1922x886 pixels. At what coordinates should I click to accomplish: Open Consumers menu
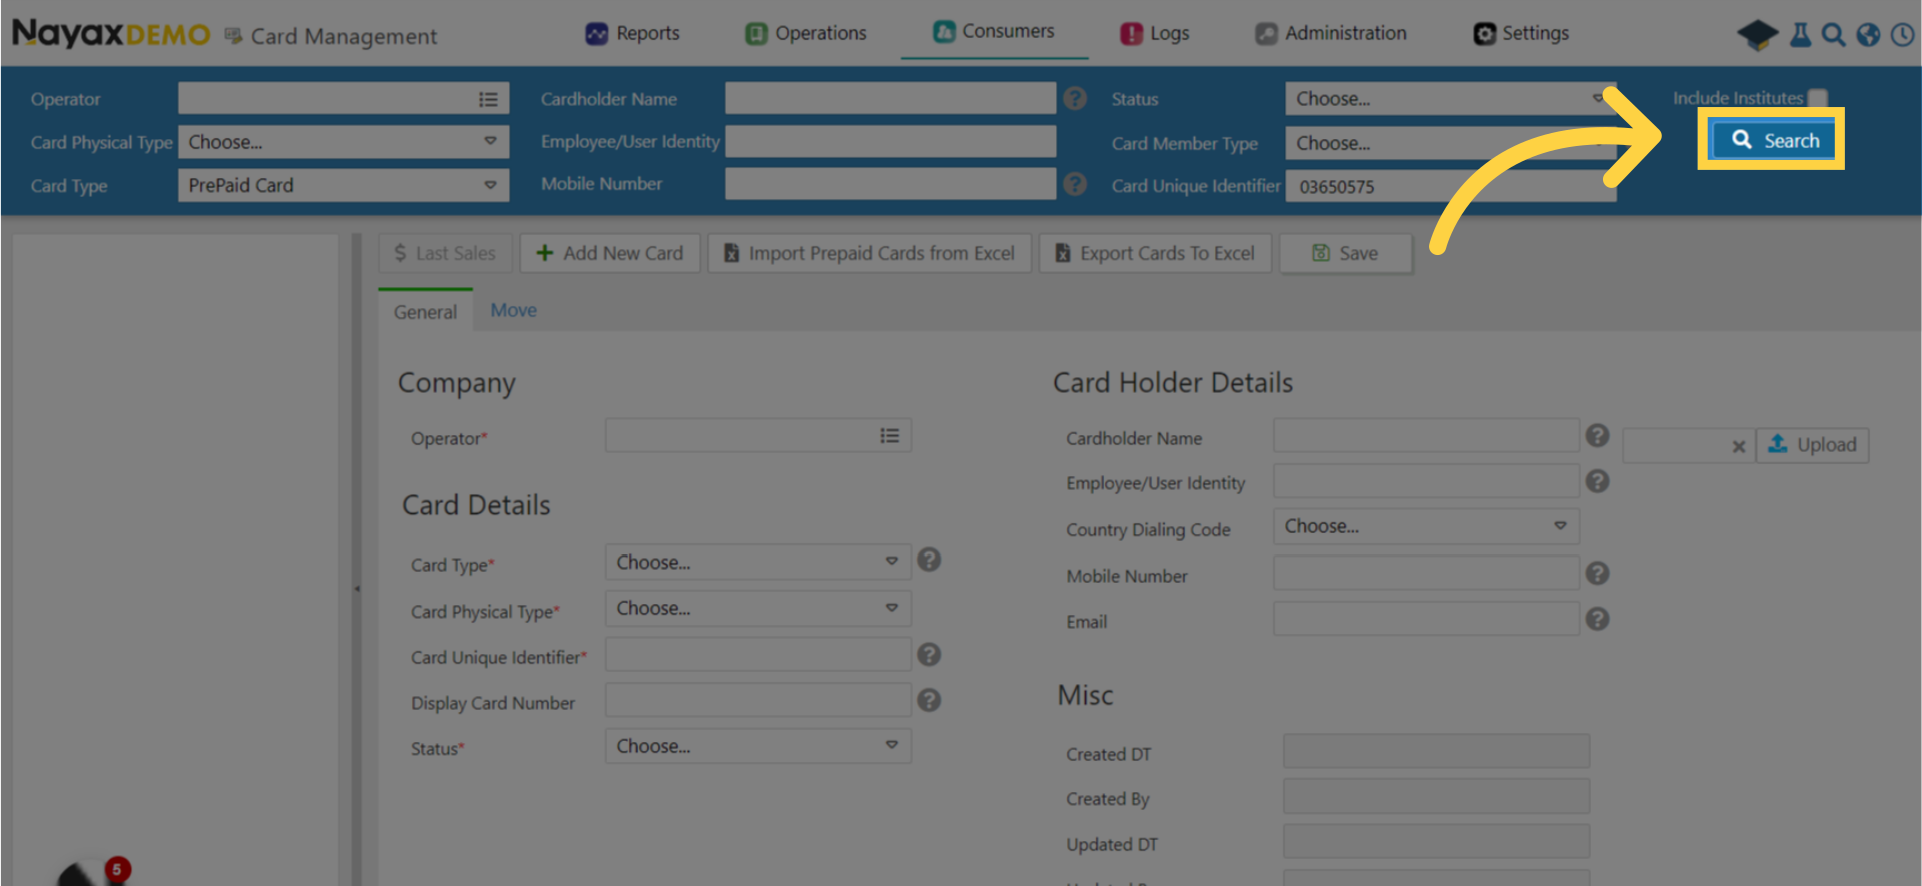tap(994, 31)
